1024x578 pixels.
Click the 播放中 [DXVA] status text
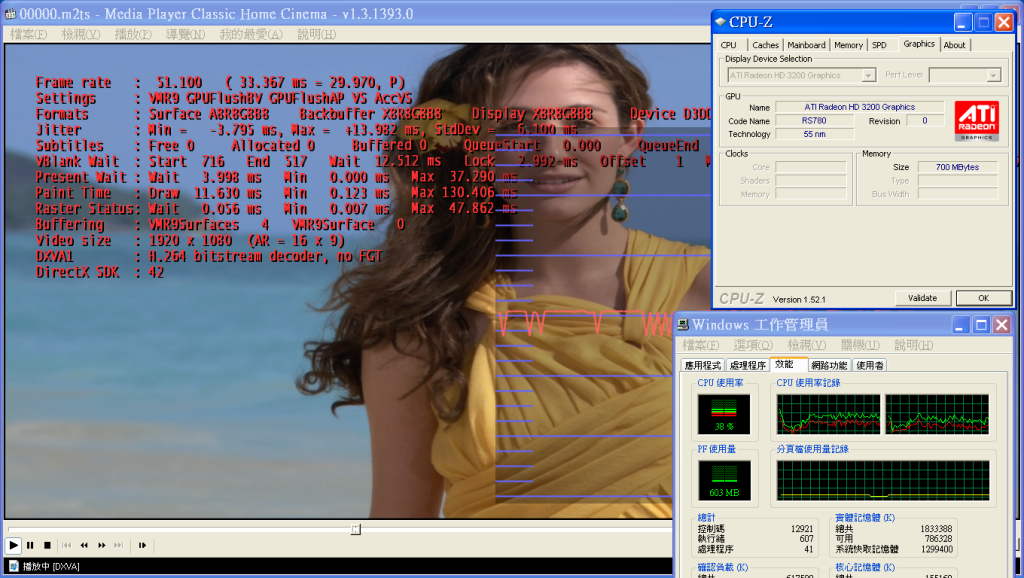point(51,566)
